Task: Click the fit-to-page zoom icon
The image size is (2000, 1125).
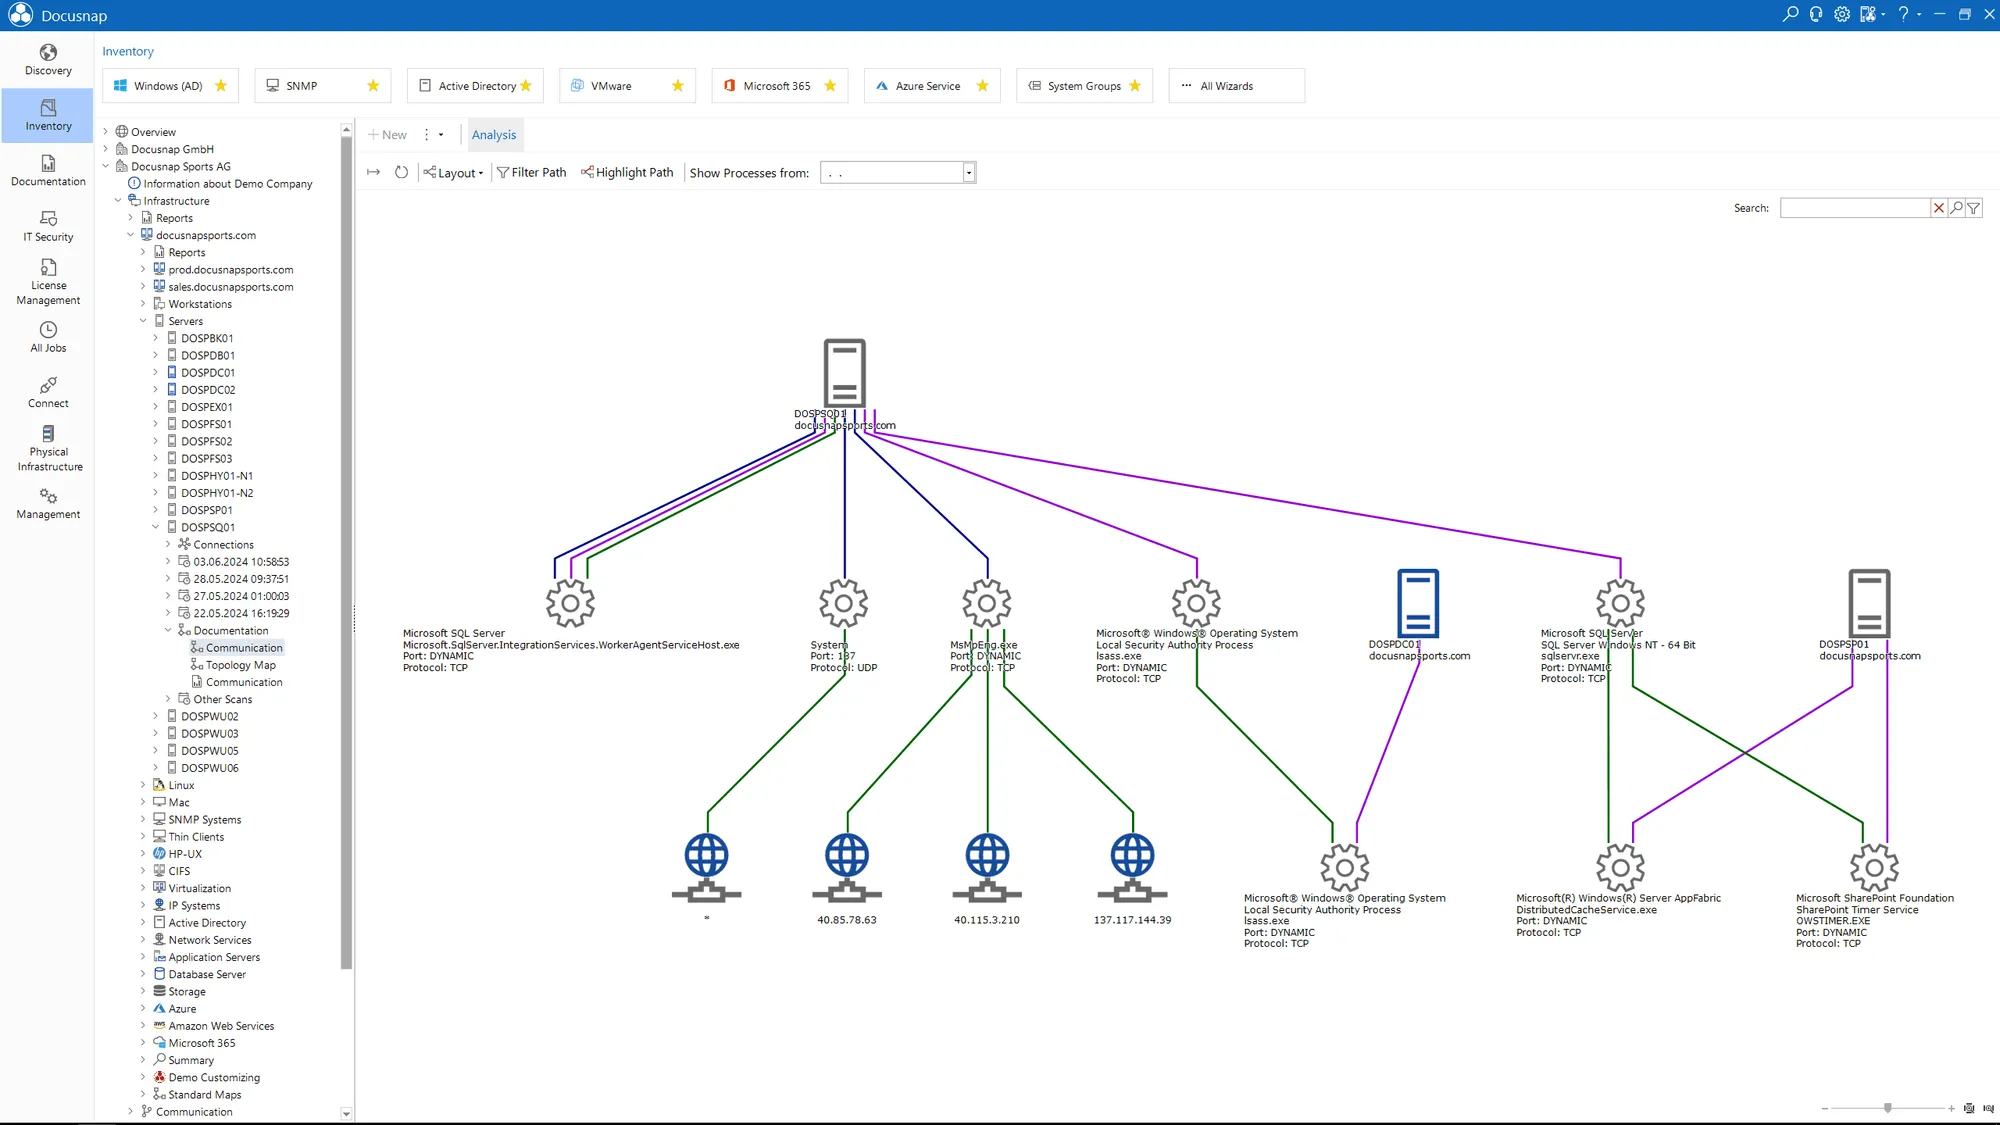Action: pos(1969,1108)
